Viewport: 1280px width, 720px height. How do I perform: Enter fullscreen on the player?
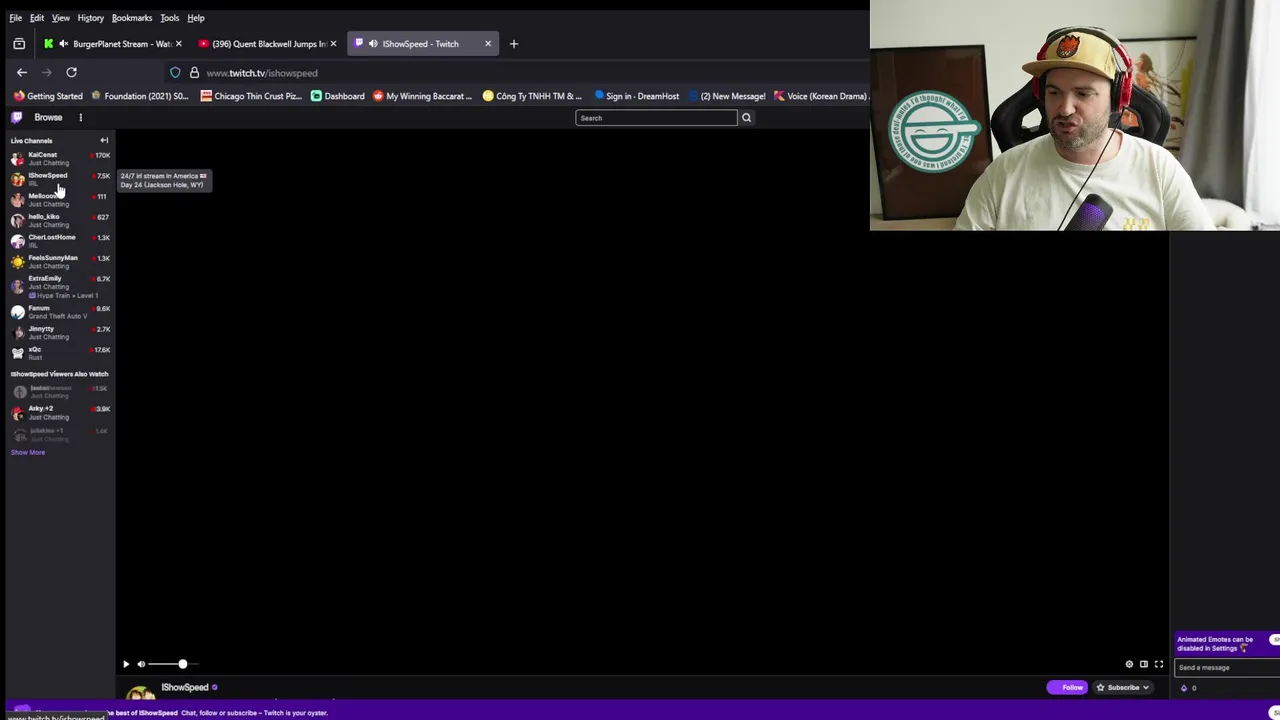[1159, 664]
